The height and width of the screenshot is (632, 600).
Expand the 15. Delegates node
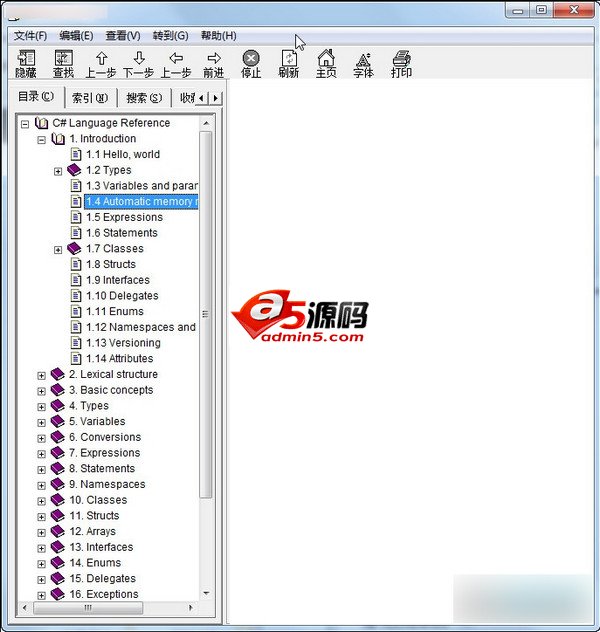(x=41, y=580)
